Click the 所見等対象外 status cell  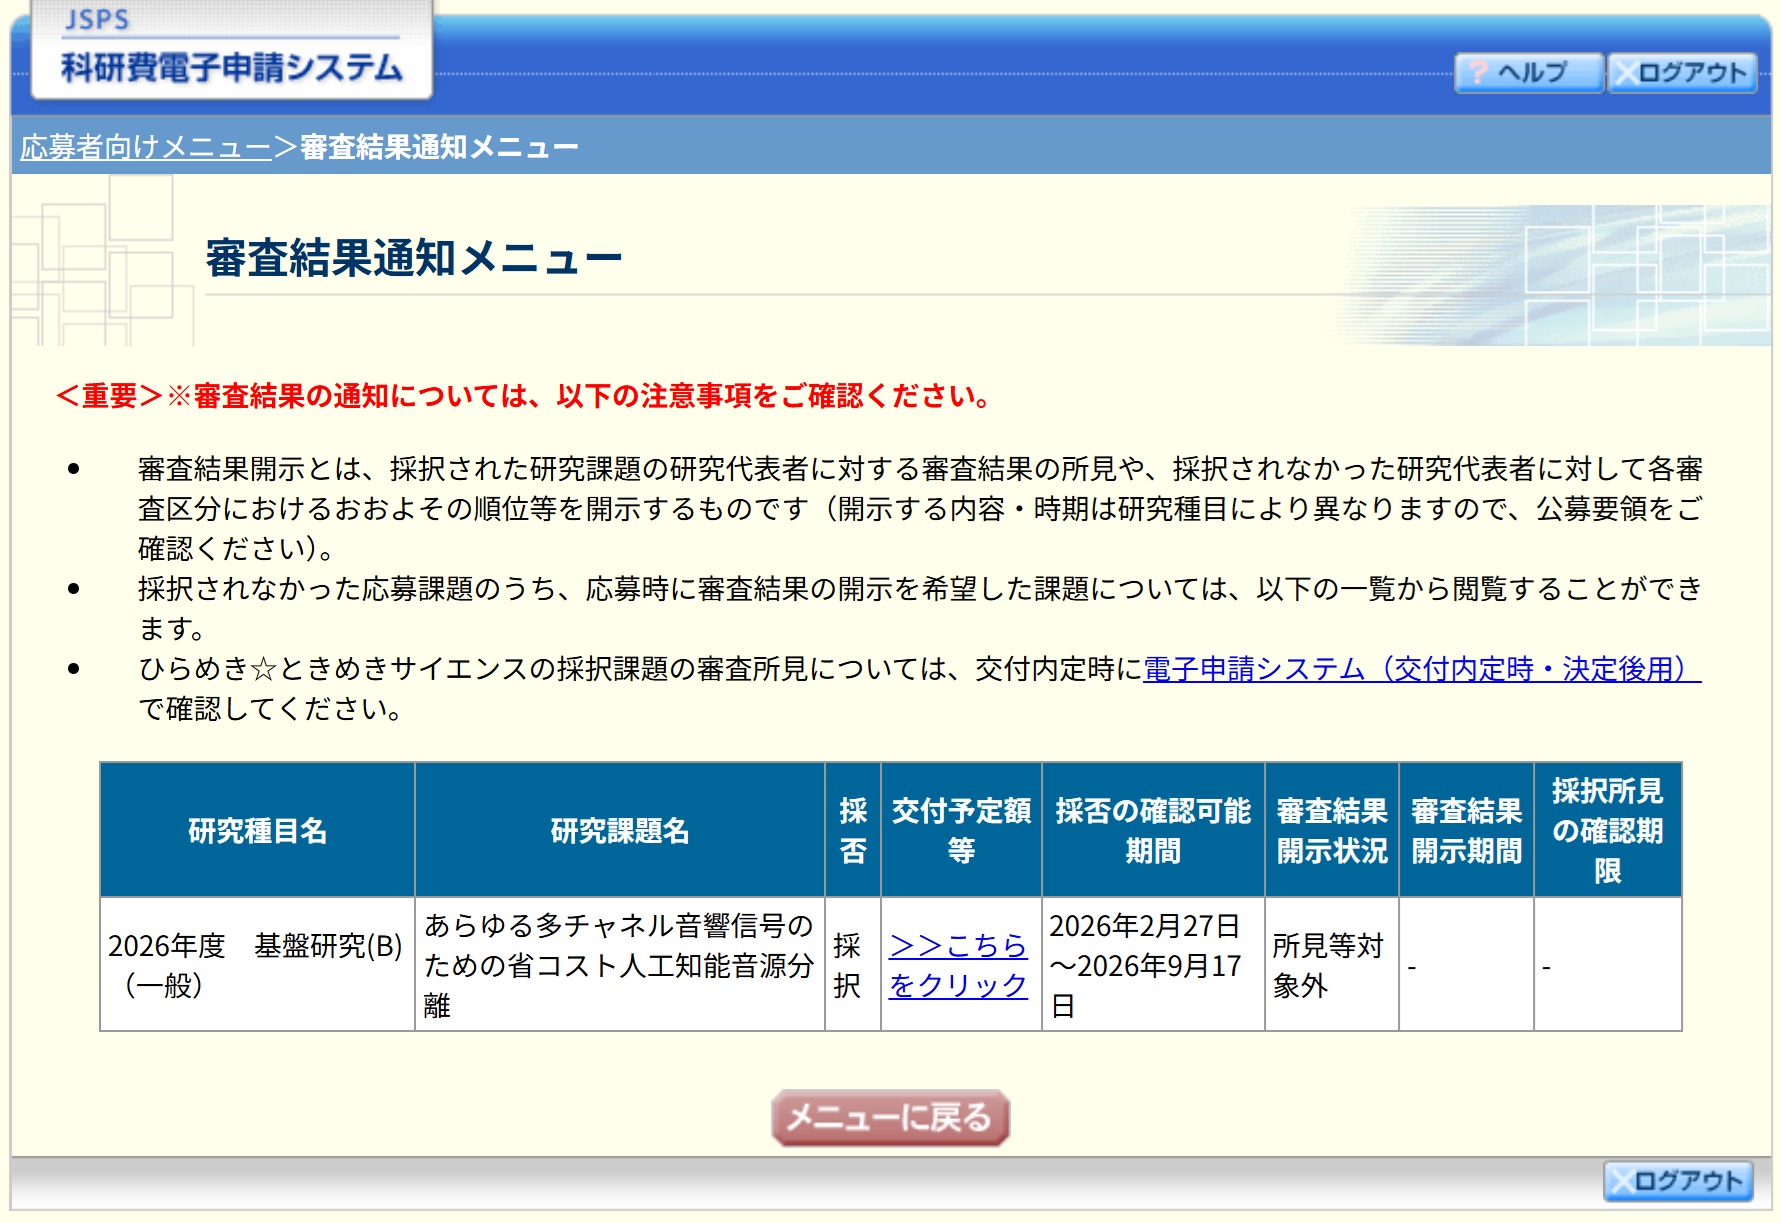(1330, 965)
